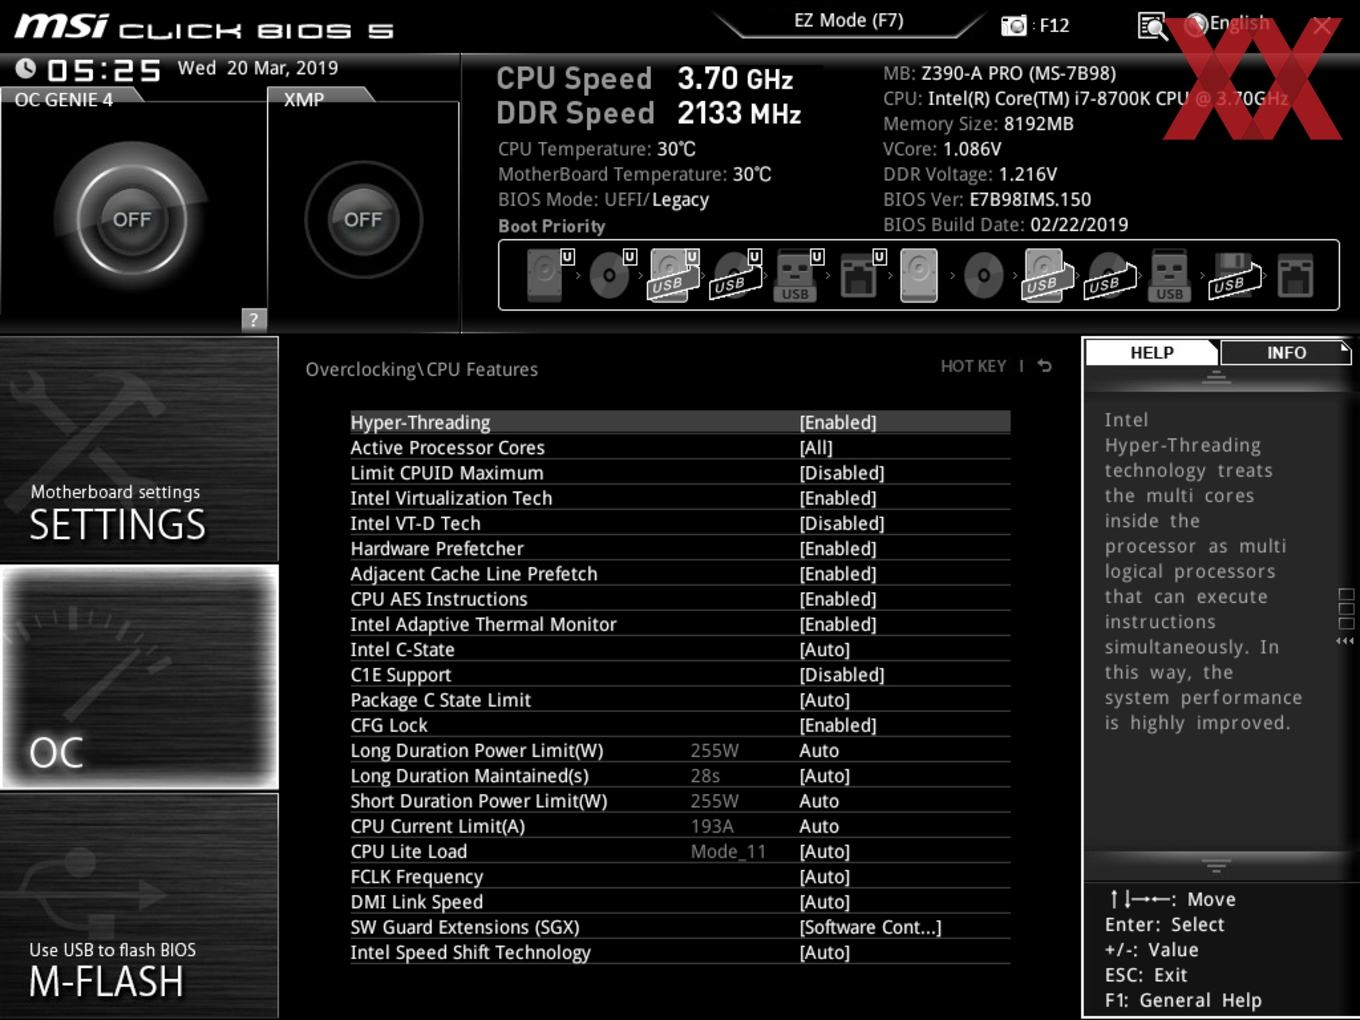
Task: Close the BIOS with the X button
Action: click(1322, 26)
